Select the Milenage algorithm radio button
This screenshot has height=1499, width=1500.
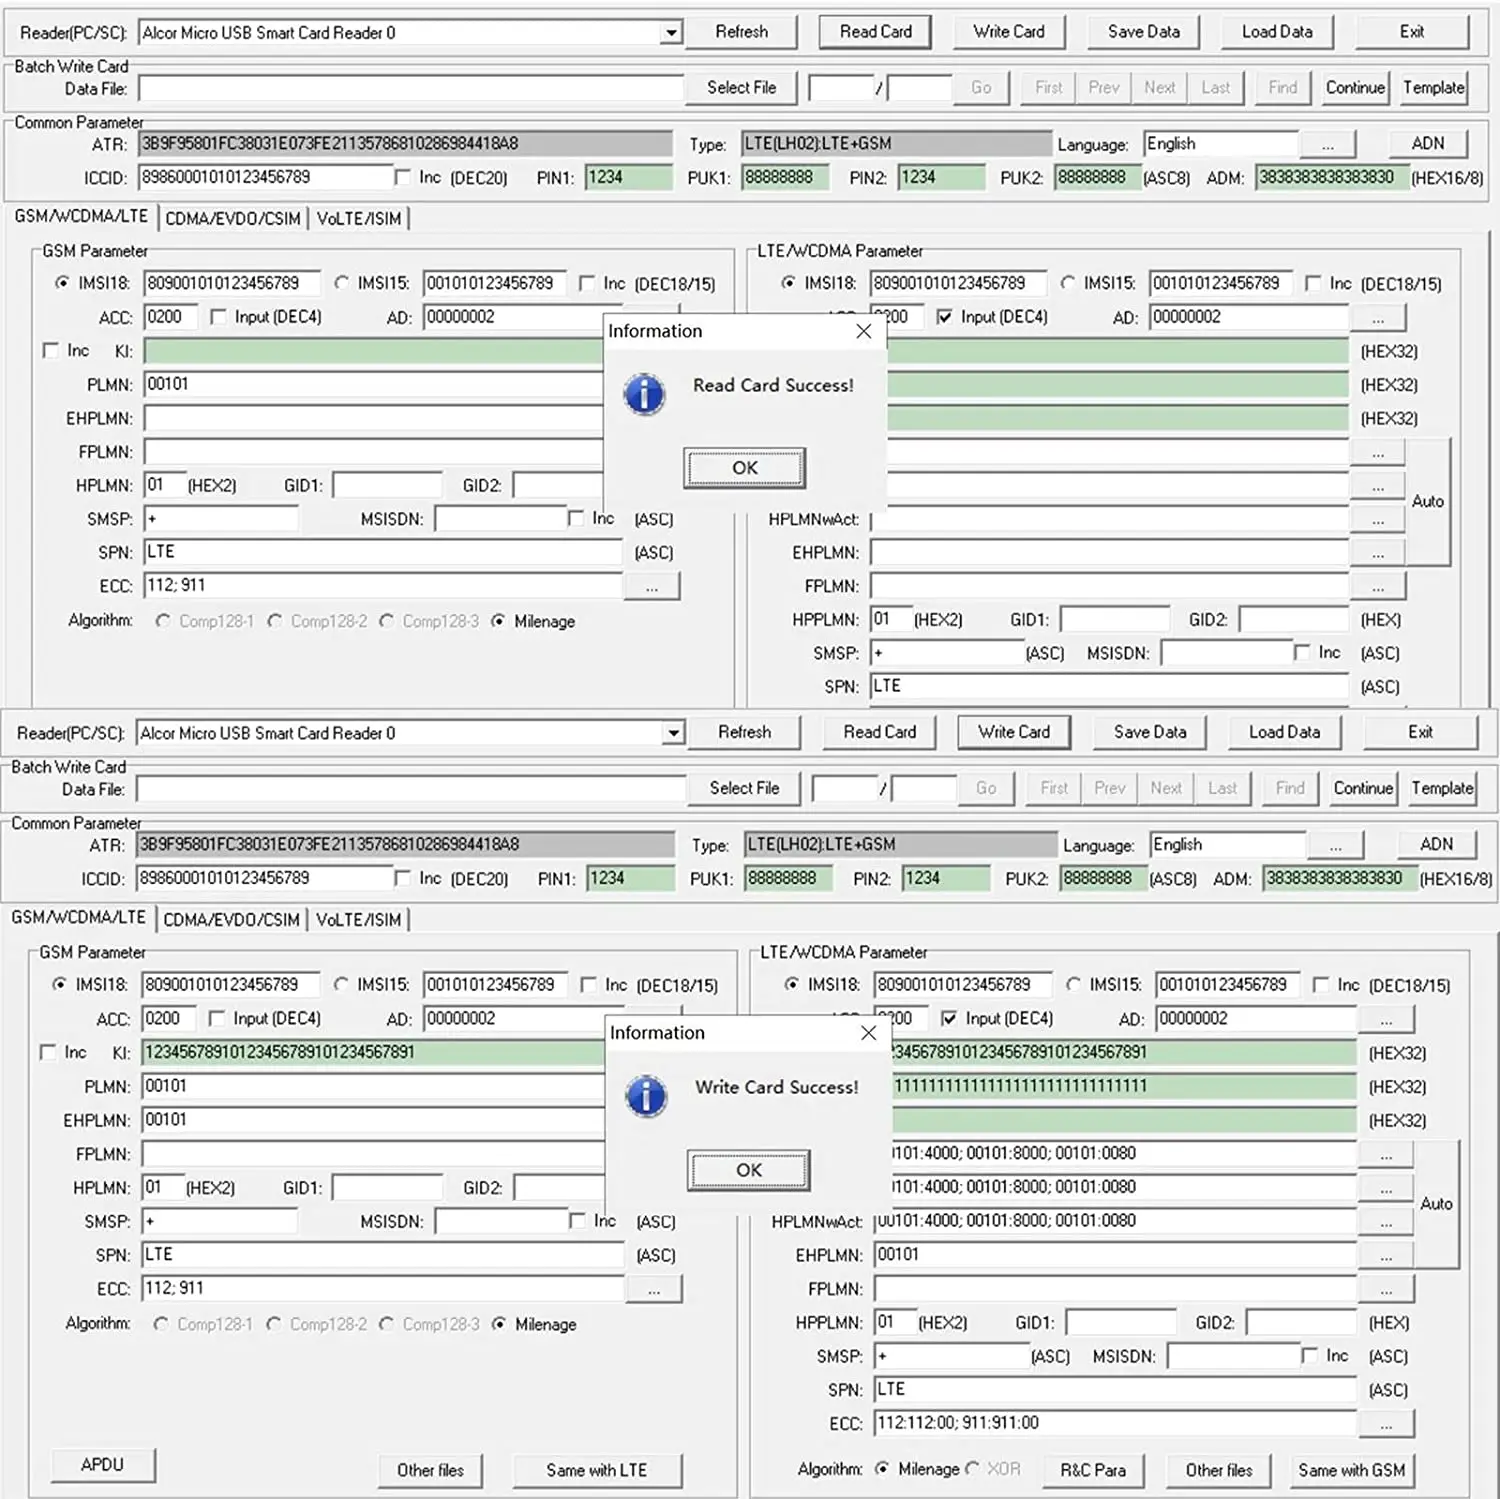pos(499,621)
